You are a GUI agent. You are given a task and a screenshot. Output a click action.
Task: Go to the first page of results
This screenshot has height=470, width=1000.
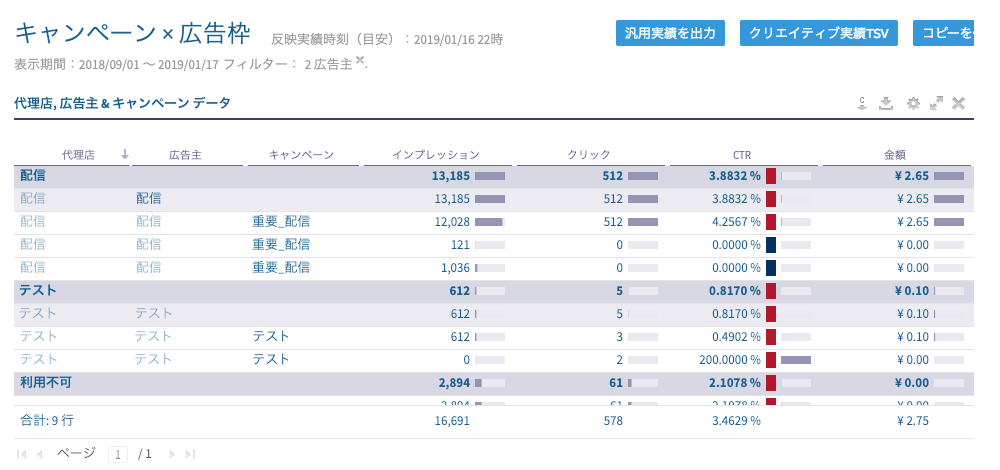click(22, 454)
